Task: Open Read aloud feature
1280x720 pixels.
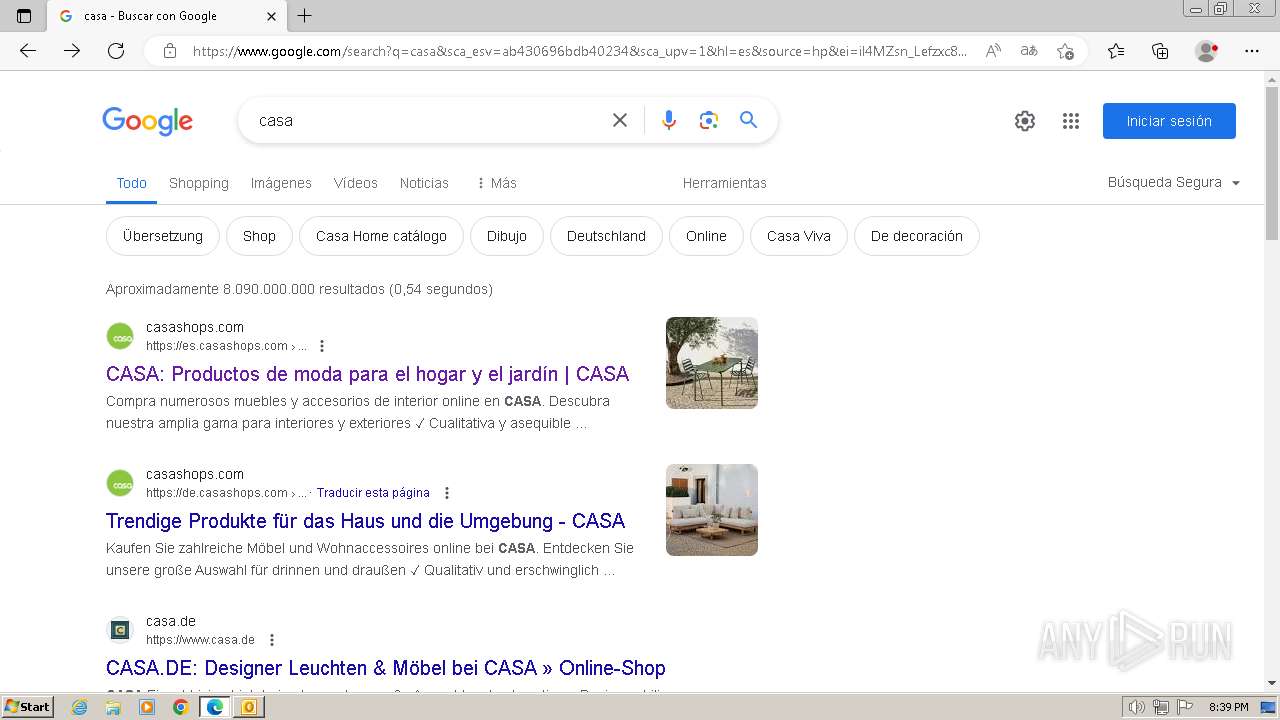Action: (x=993, y=51)
